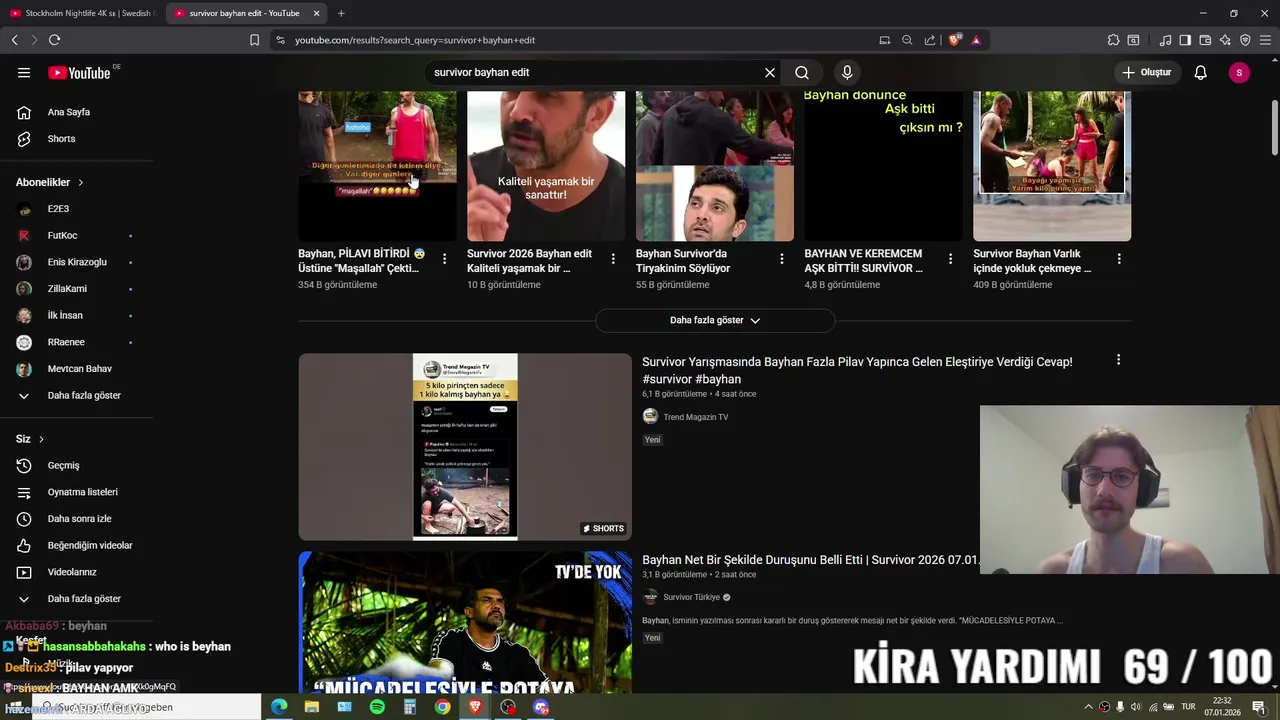Open the Enis Kirazoglu subscription

click(76, 262)
